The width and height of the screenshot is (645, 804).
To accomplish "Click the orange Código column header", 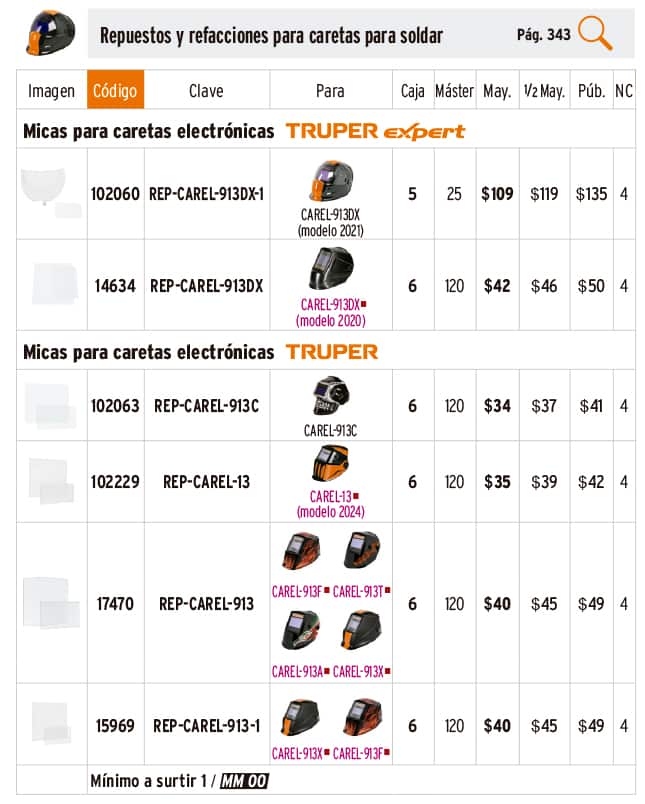I will (116, 90).
